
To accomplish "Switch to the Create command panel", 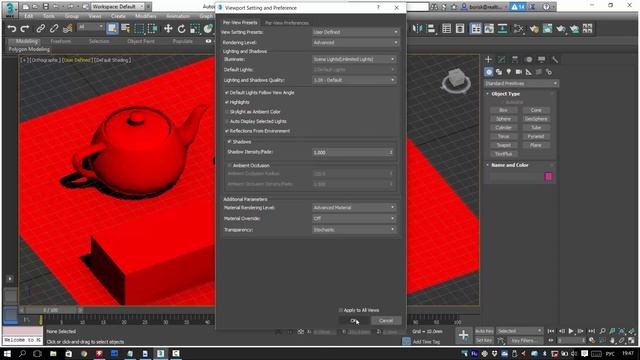I will click(488, 60).
